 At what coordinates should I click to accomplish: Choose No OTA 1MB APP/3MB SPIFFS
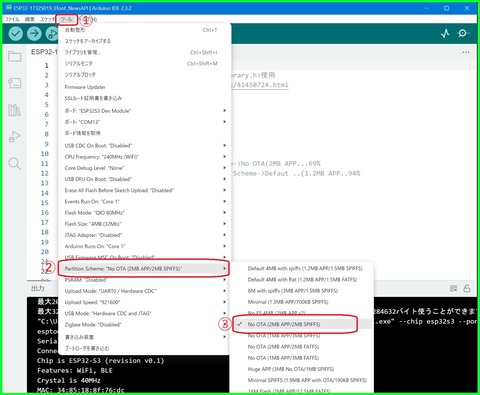[302, 336]
